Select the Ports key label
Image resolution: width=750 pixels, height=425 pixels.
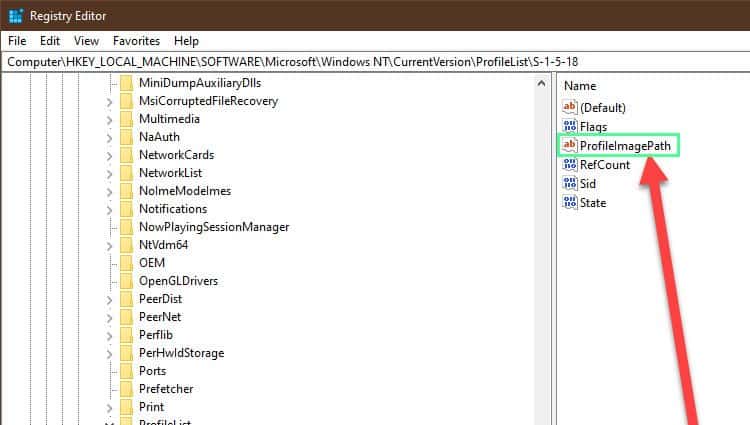click(x=153, y=371)
